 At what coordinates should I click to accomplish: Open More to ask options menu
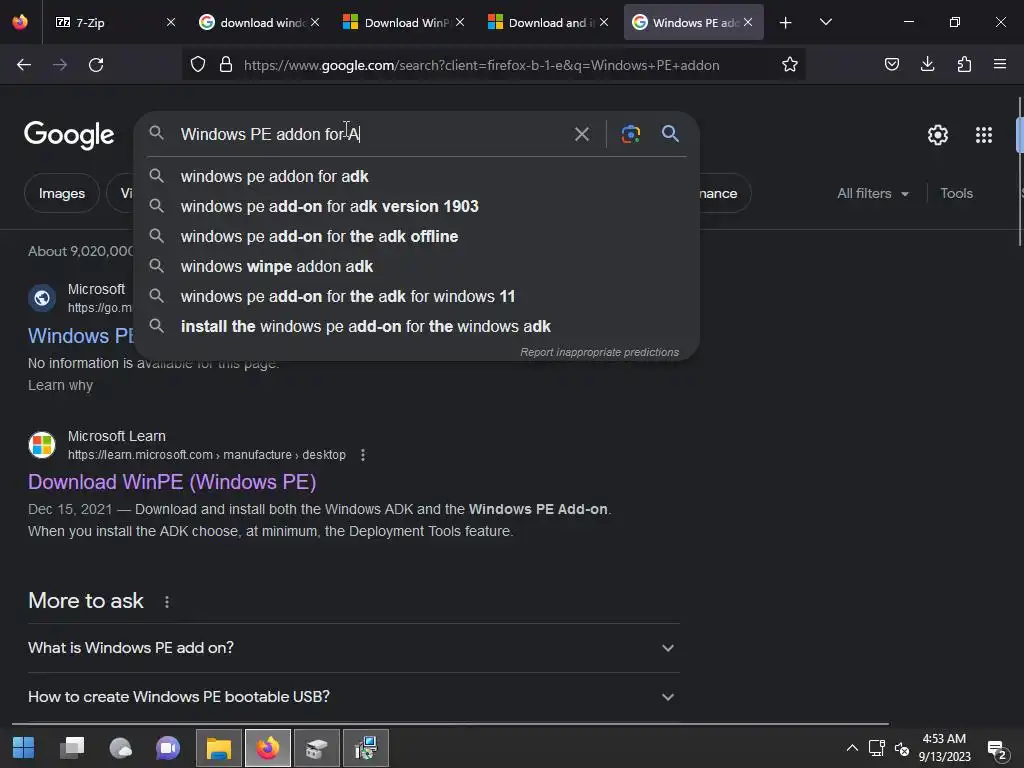[167, 601]
